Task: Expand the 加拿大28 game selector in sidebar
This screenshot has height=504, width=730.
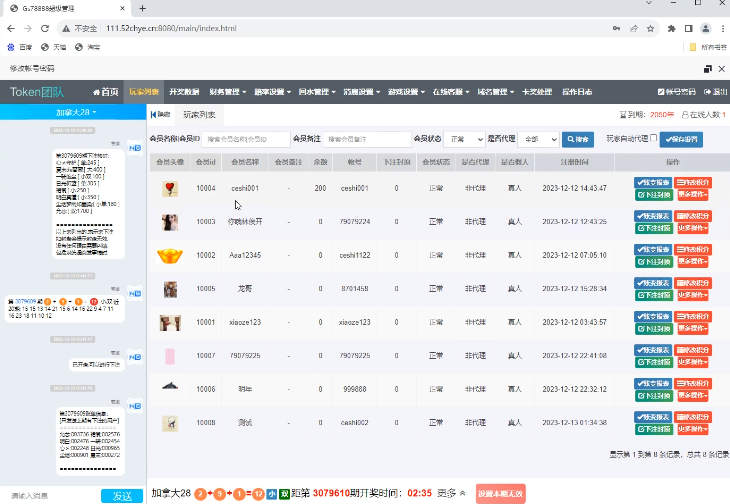Action: 75,112
